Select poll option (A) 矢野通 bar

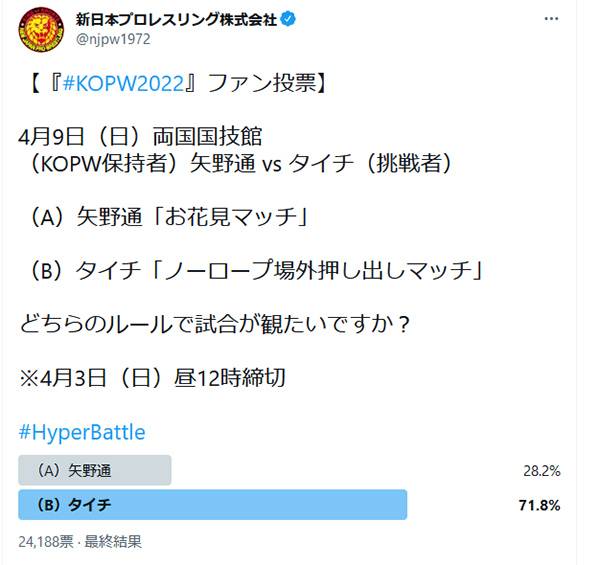click(95, 470)
